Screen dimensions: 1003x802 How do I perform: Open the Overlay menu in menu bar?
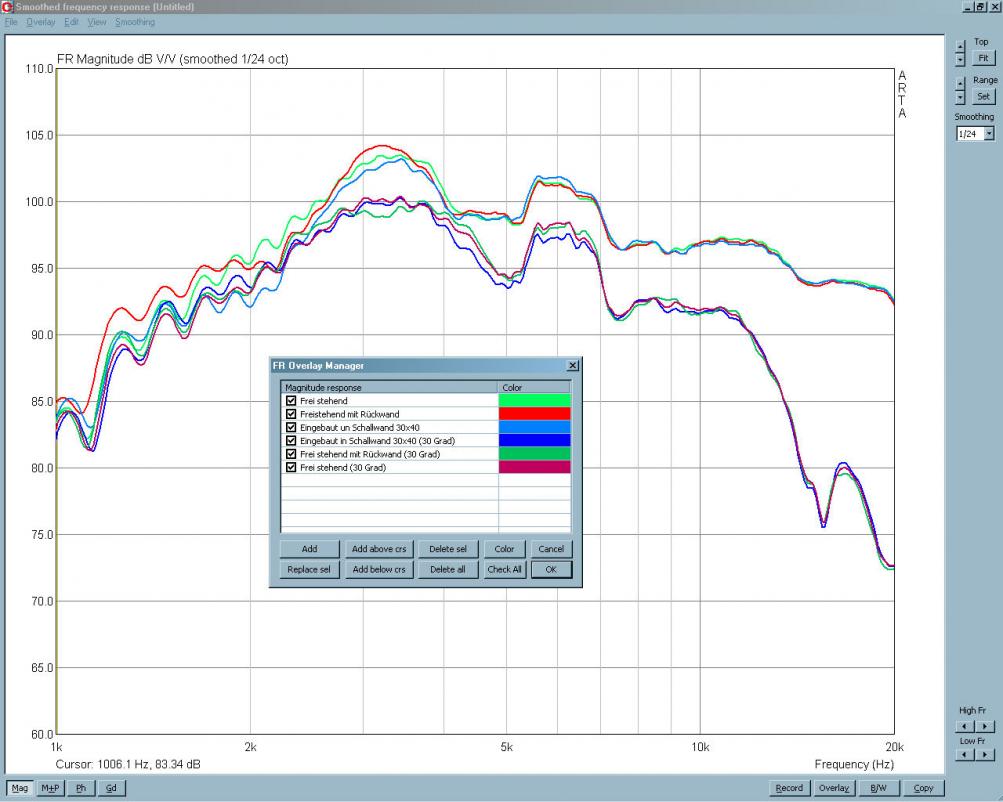[x=40, y=22]
